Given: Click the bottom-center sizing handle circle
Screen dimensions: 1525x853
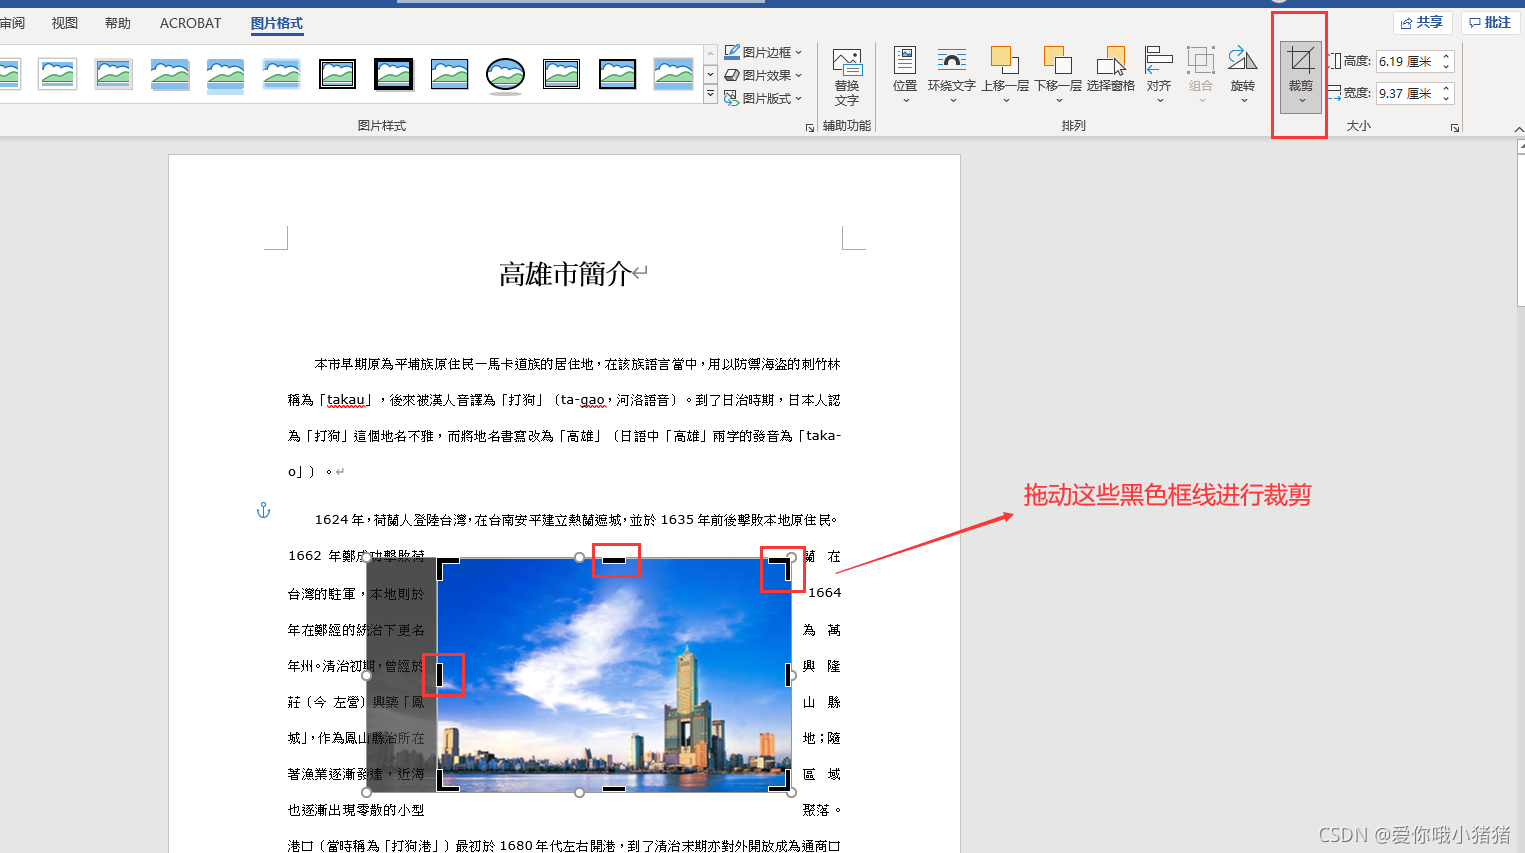Looking at the screenshot, I should (x=580, y=792).
